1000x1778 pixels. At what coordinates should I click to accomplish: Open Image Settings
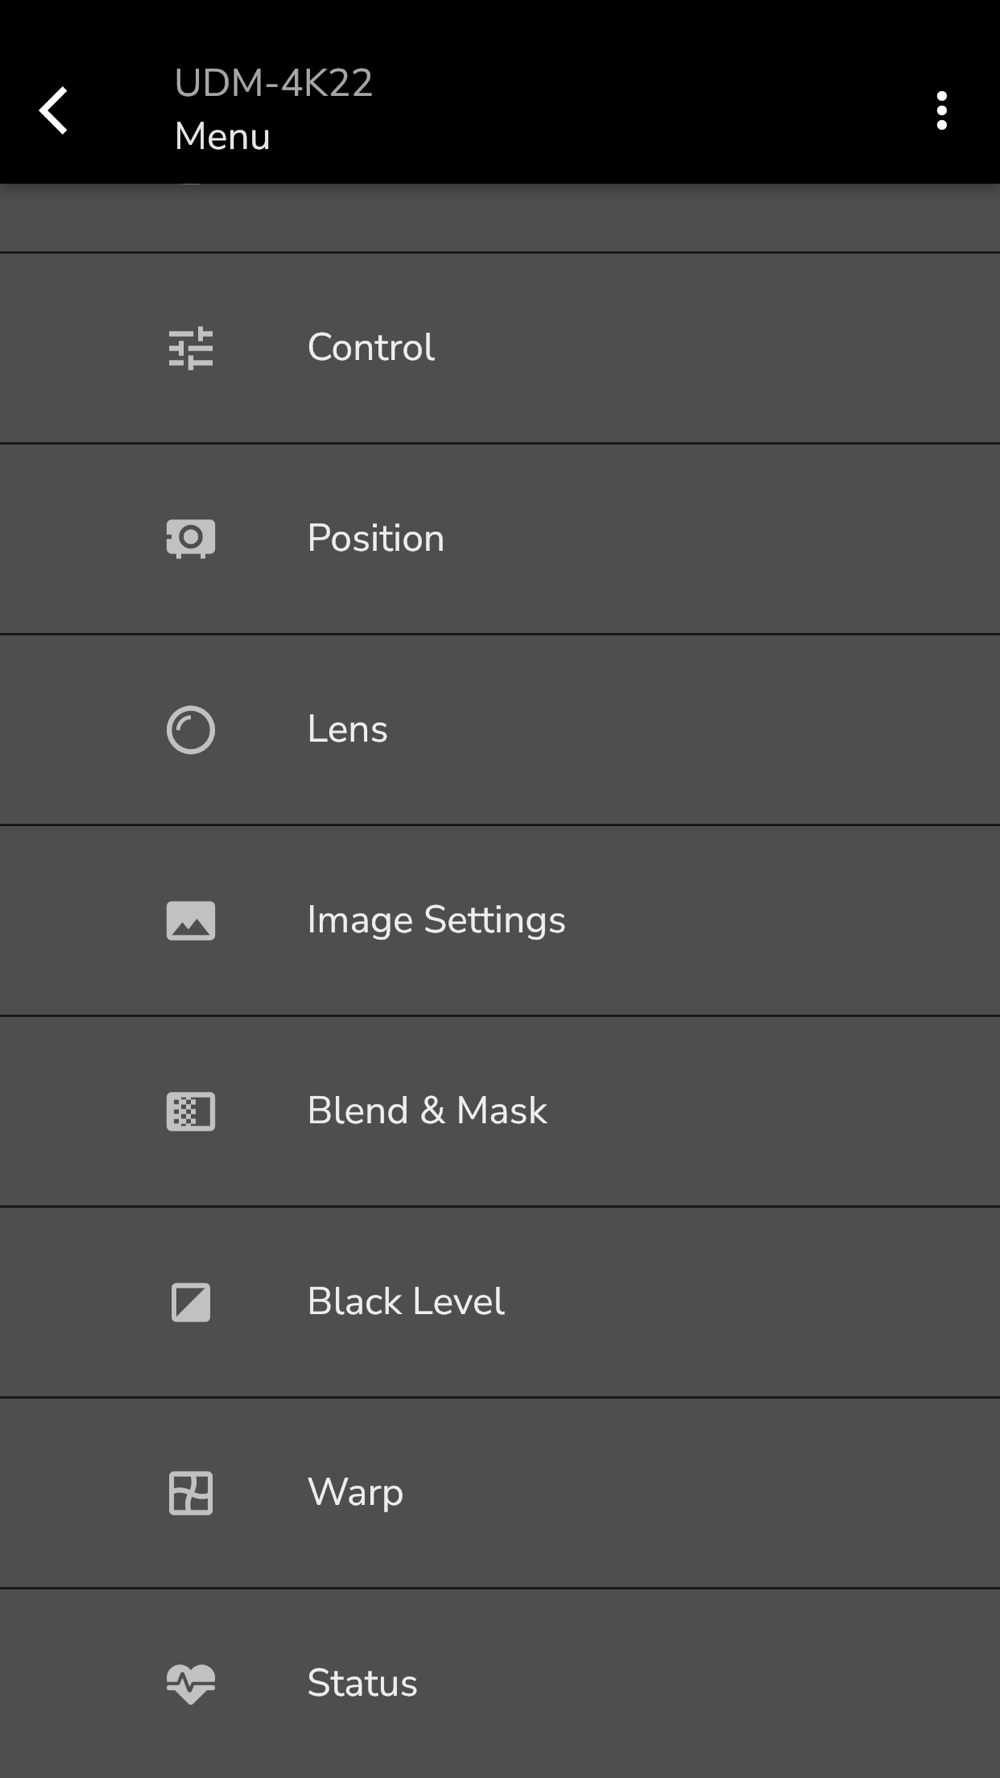coord(436,921)
